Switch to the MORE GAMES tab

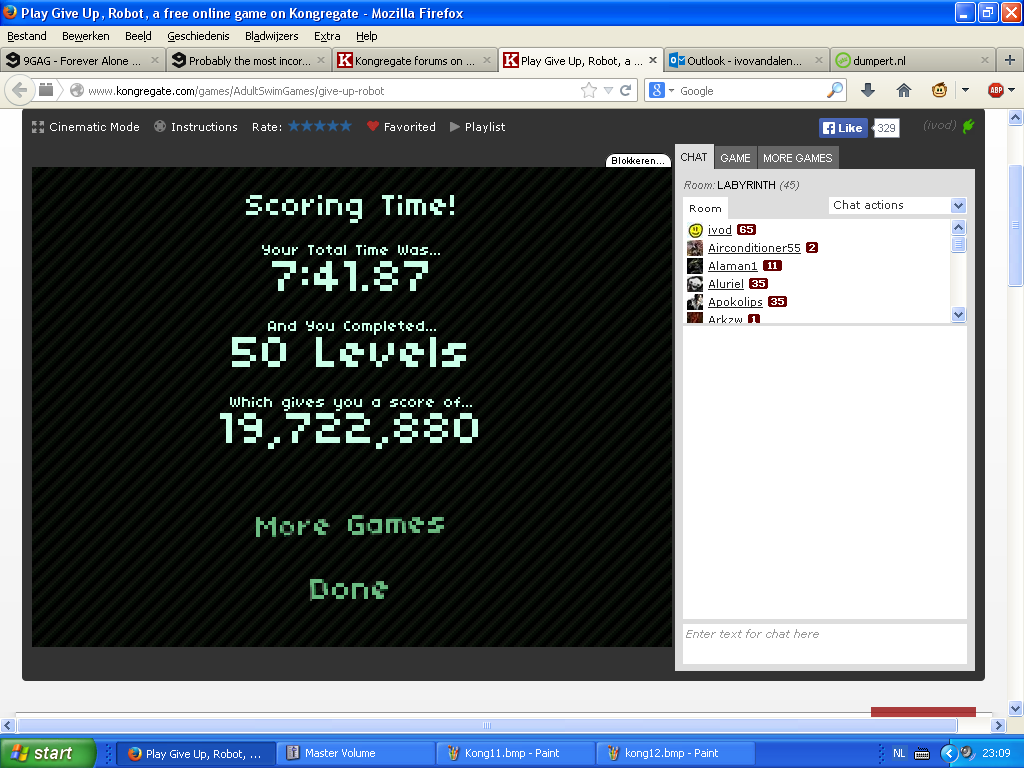click(797, 158)
